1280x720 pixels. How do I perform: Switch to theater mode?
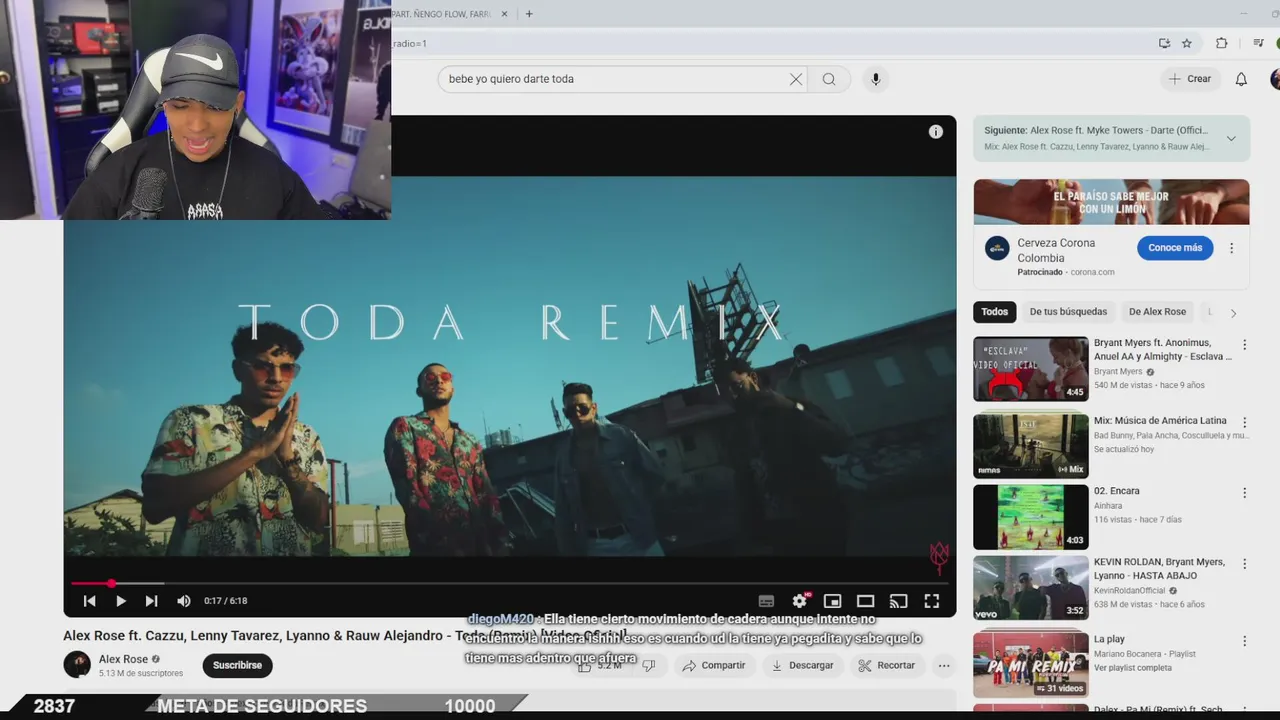tap(866, 601)
